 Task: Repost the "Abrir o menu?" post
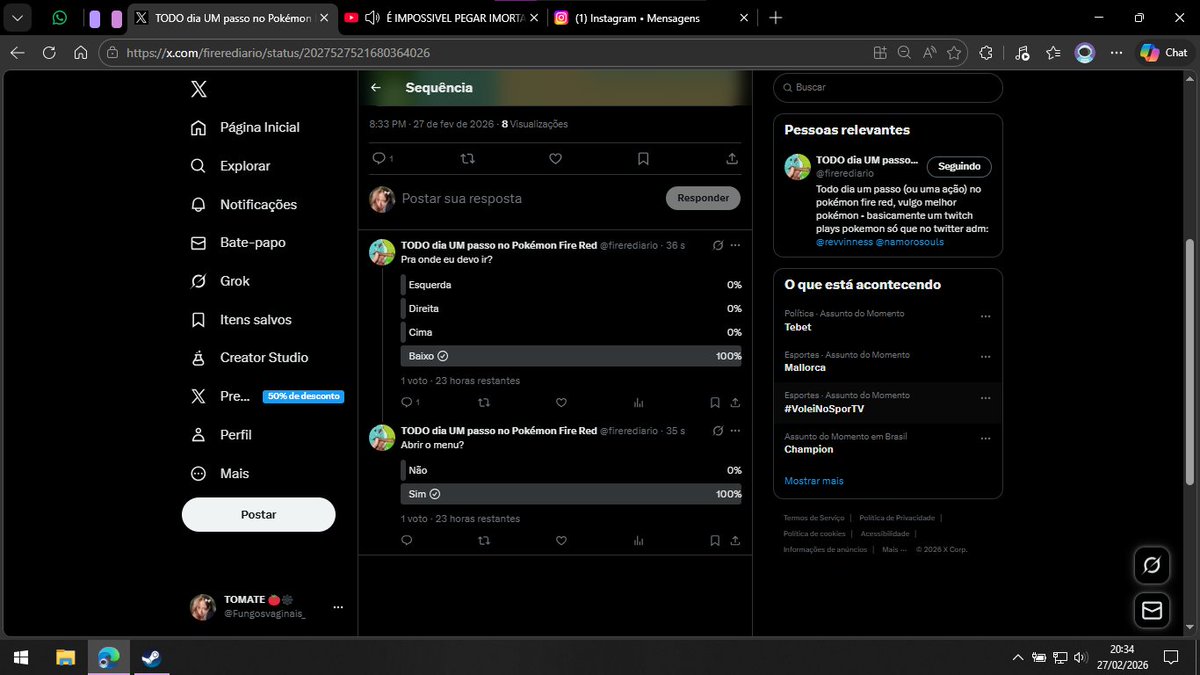click(484, 540)
